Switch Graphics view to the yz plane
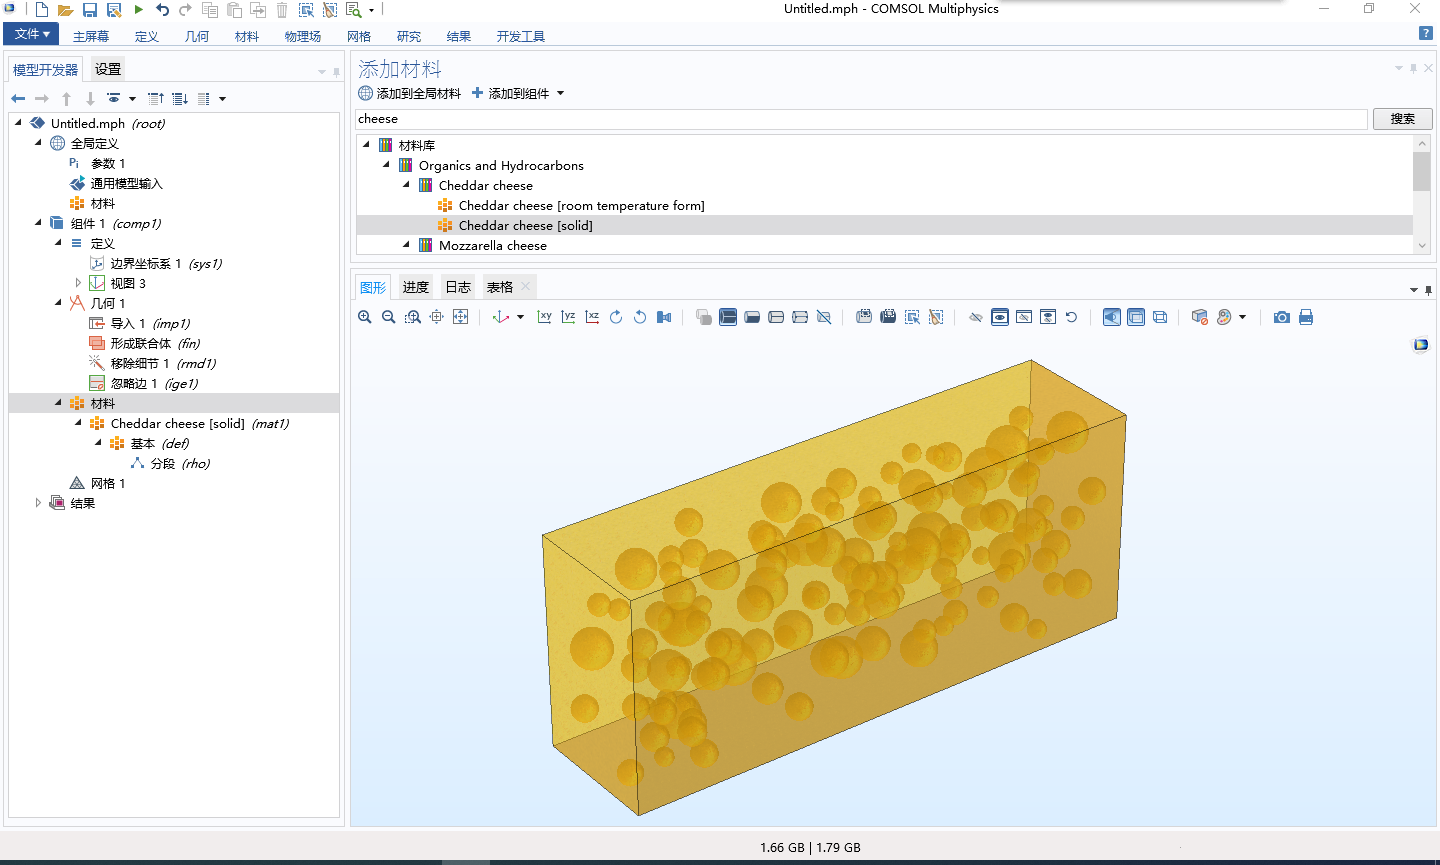This screenshot has width=1440, height=865. (568, 317)
